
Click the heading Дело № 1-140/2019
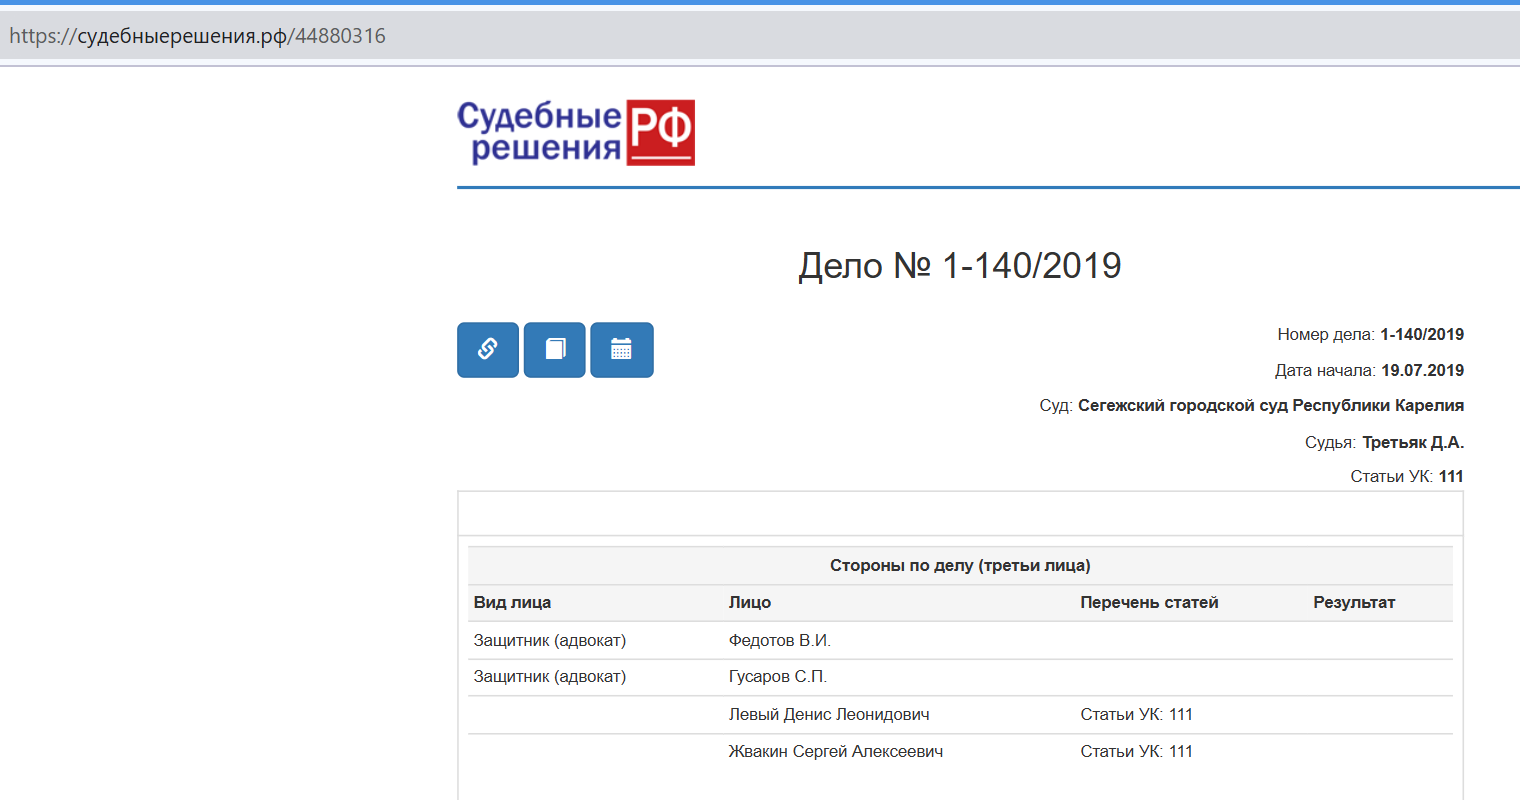(959, 266)
